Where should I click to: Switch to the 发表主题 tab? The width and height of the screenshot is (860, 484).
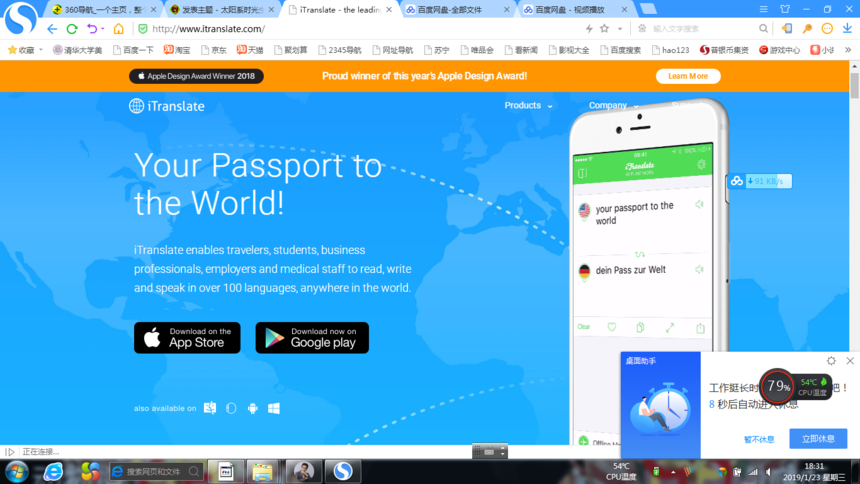(x=222, y=10)
